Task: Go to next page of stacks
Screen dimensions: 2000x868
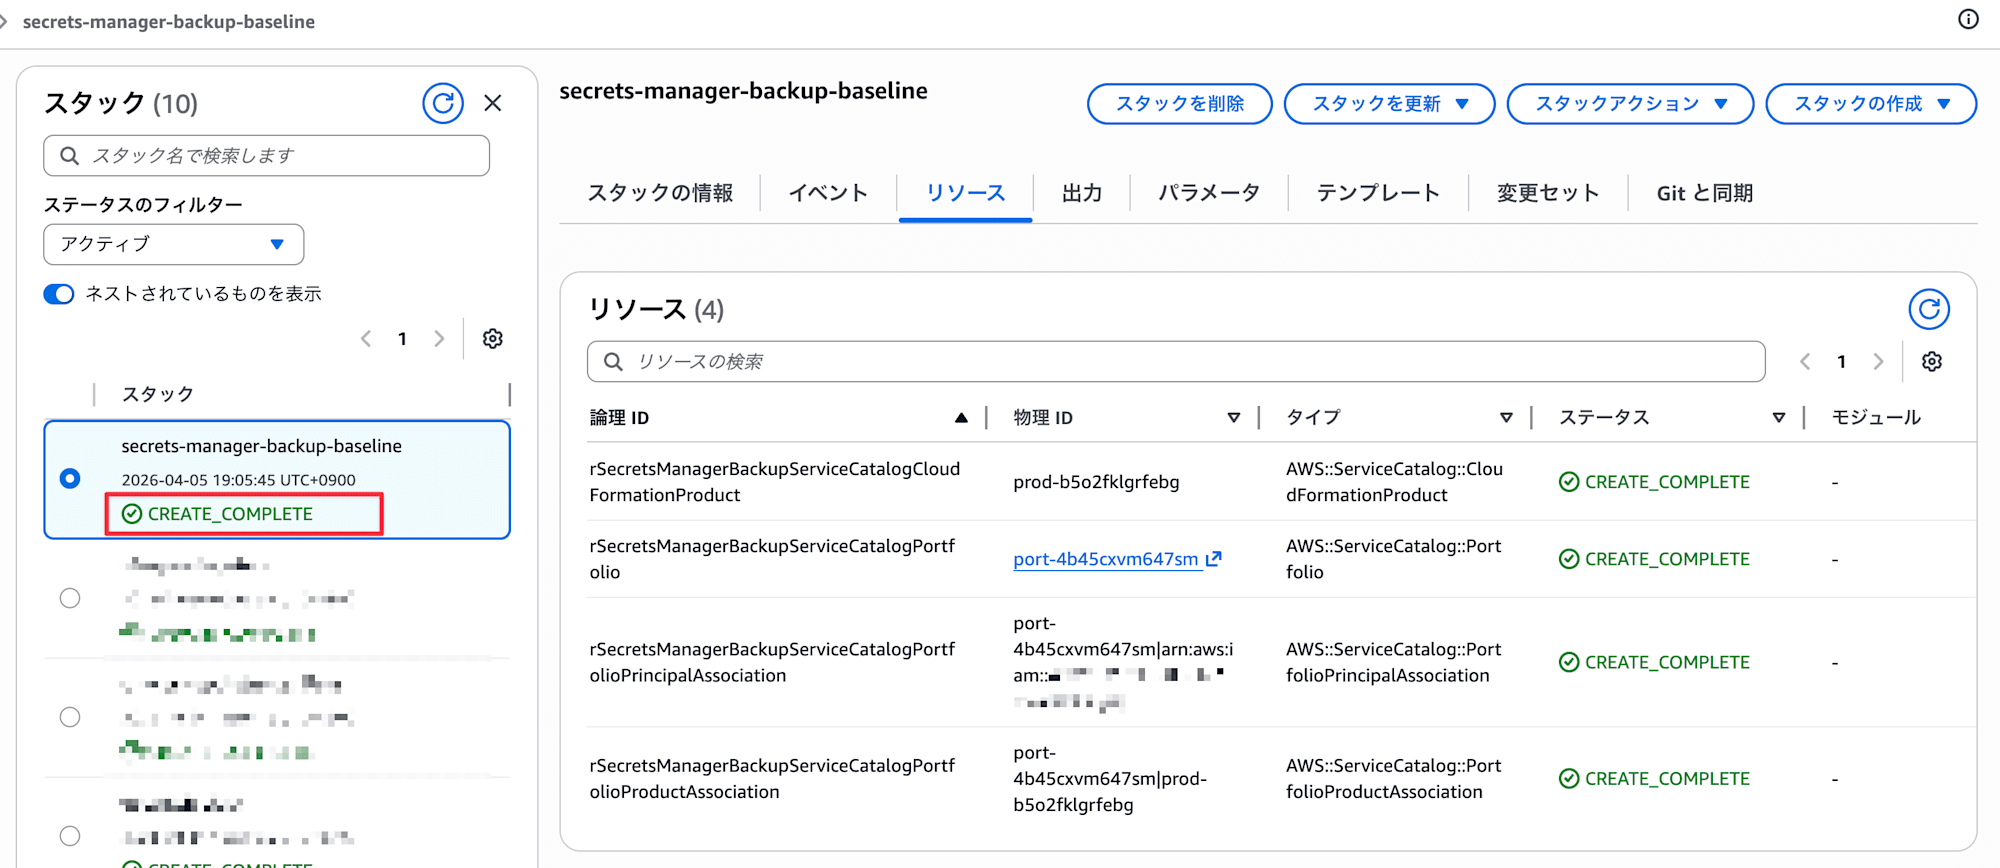Action: [x=439, y=339]
